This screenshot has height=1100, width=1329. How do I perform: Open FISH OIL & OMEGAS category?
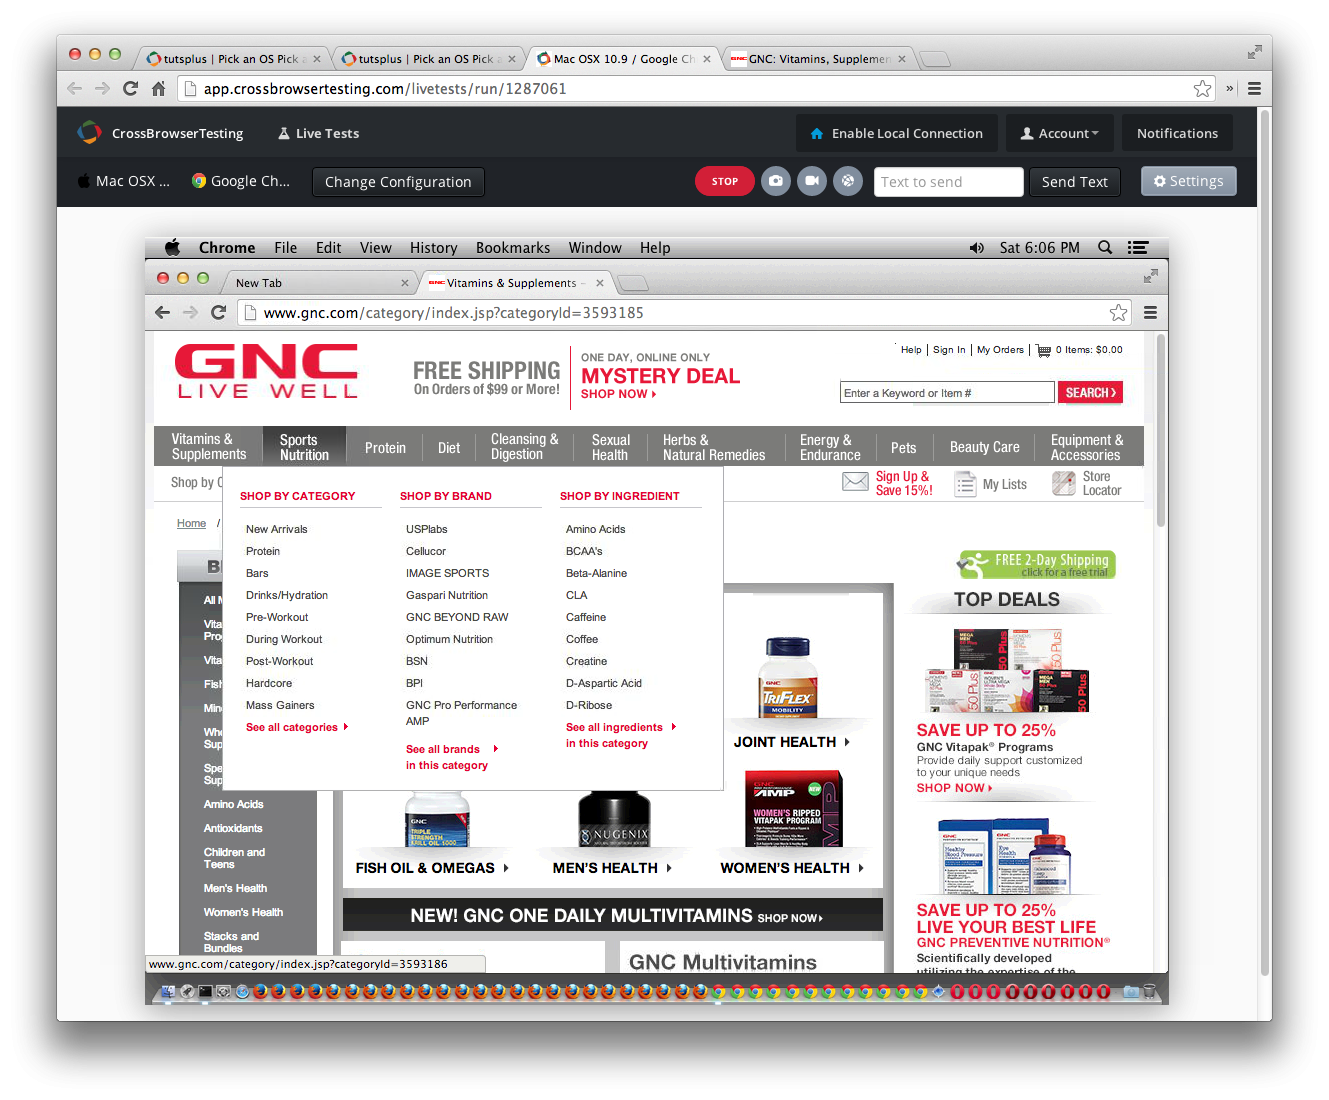[432, 868]
